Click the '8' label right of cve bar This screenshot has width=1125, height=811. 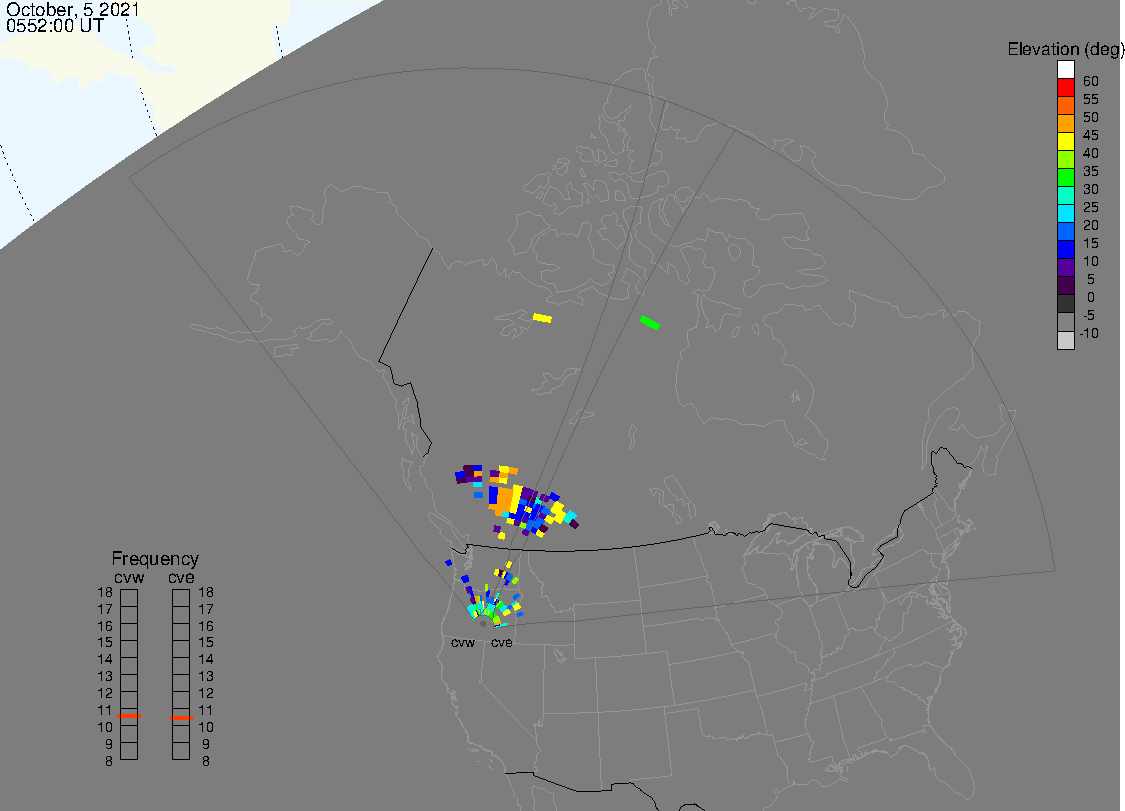click(206, 761)
